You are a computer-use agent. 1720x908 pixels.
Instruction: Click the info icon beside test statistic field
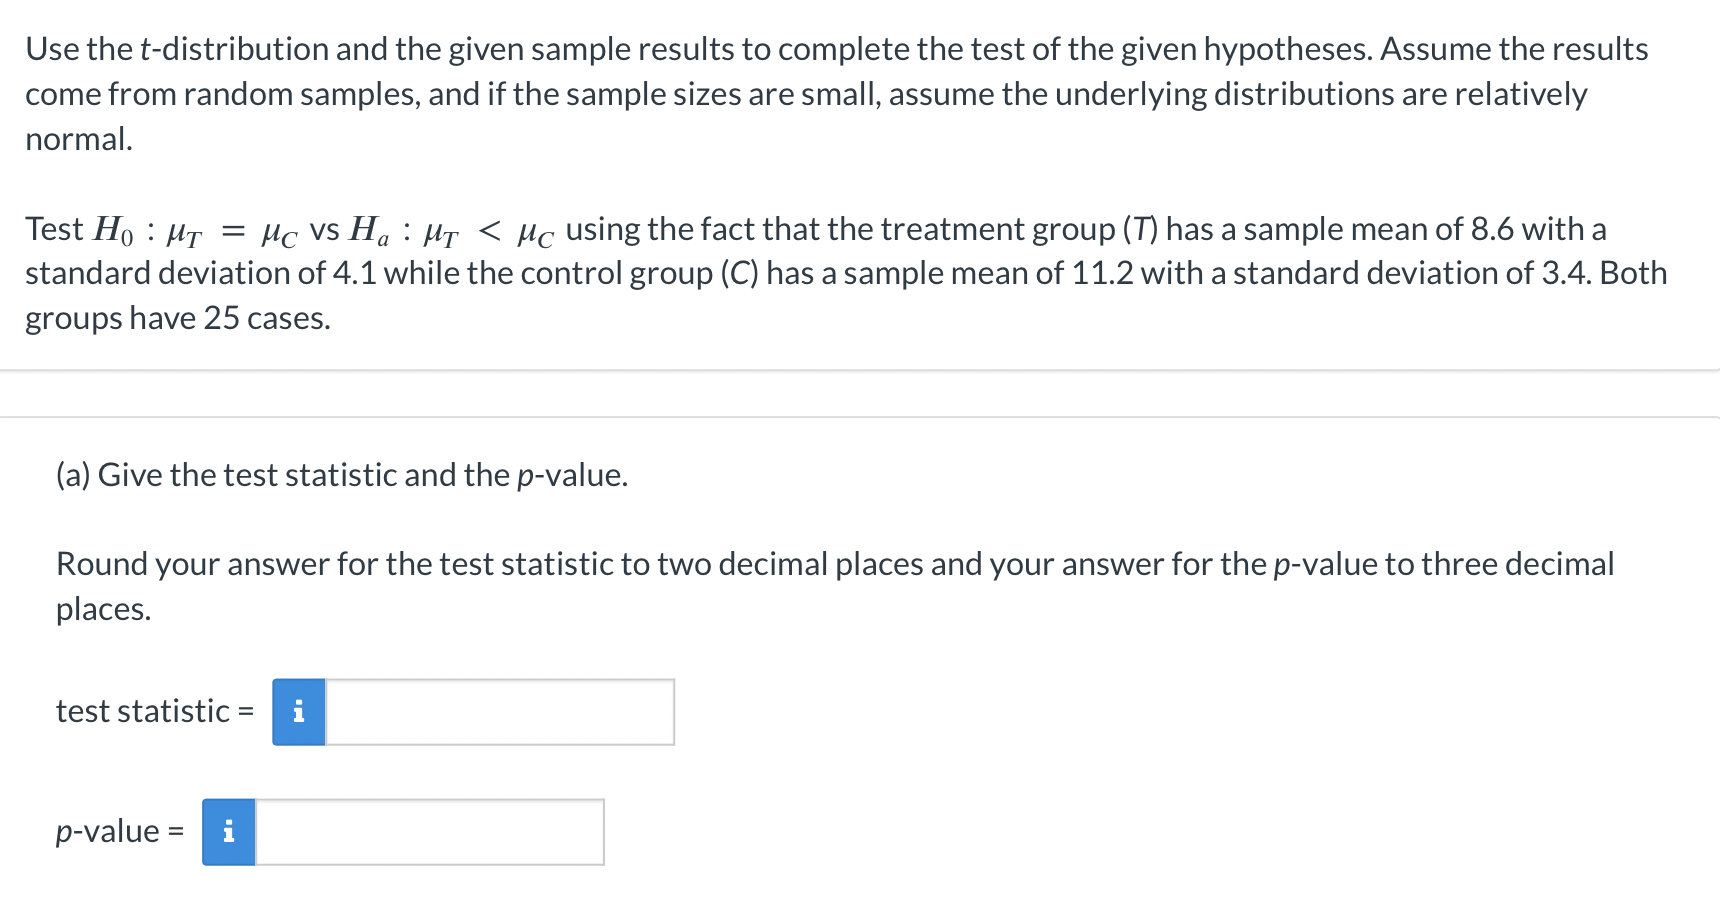(x=298, y=712)
